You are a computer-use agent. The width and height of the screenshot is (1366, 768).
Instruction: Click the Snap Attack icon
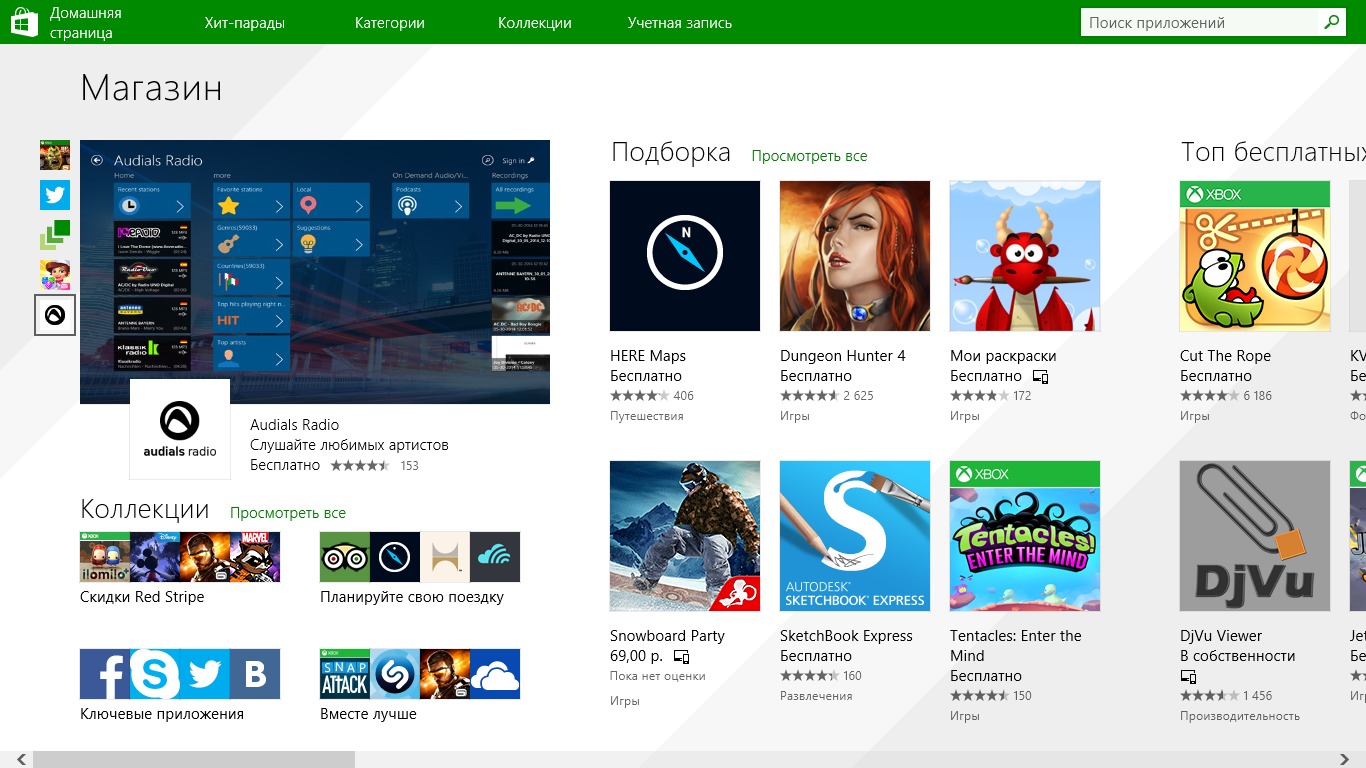[345, 674]
